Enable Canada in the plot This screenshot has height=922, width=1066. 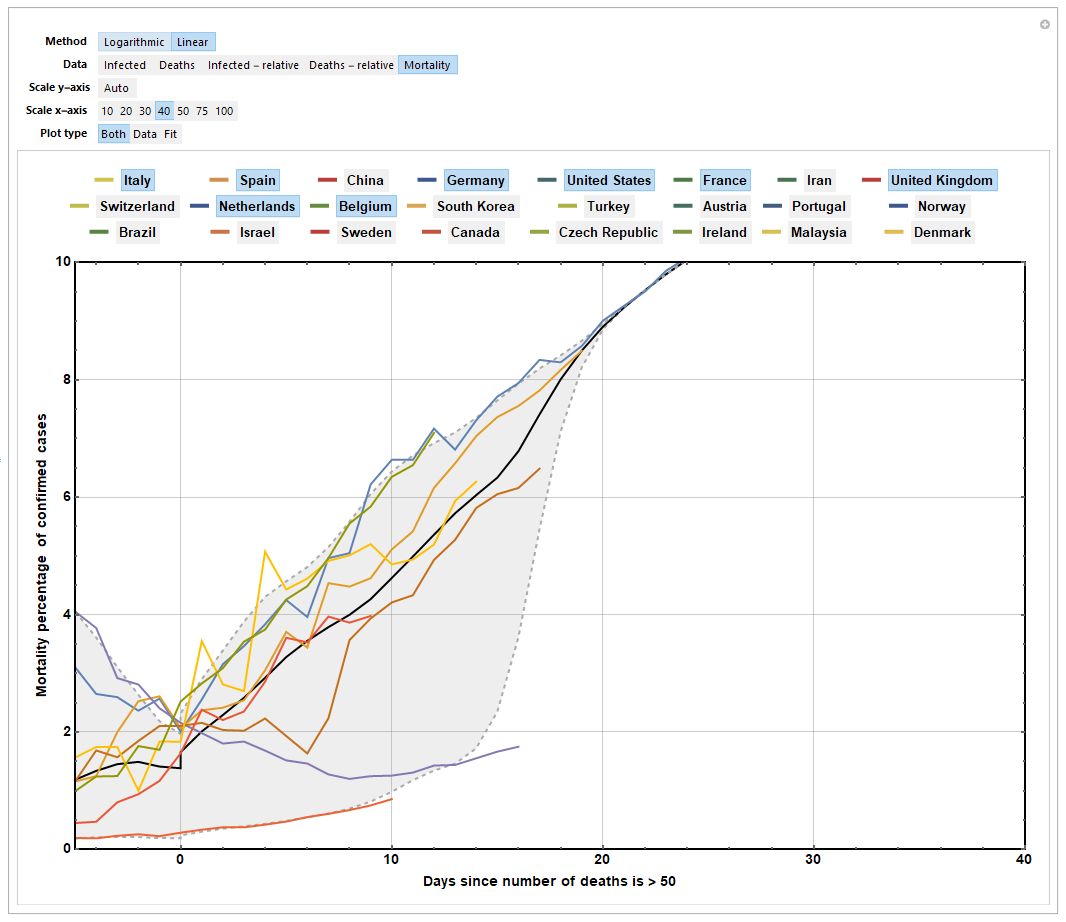[x=476, y=233]
